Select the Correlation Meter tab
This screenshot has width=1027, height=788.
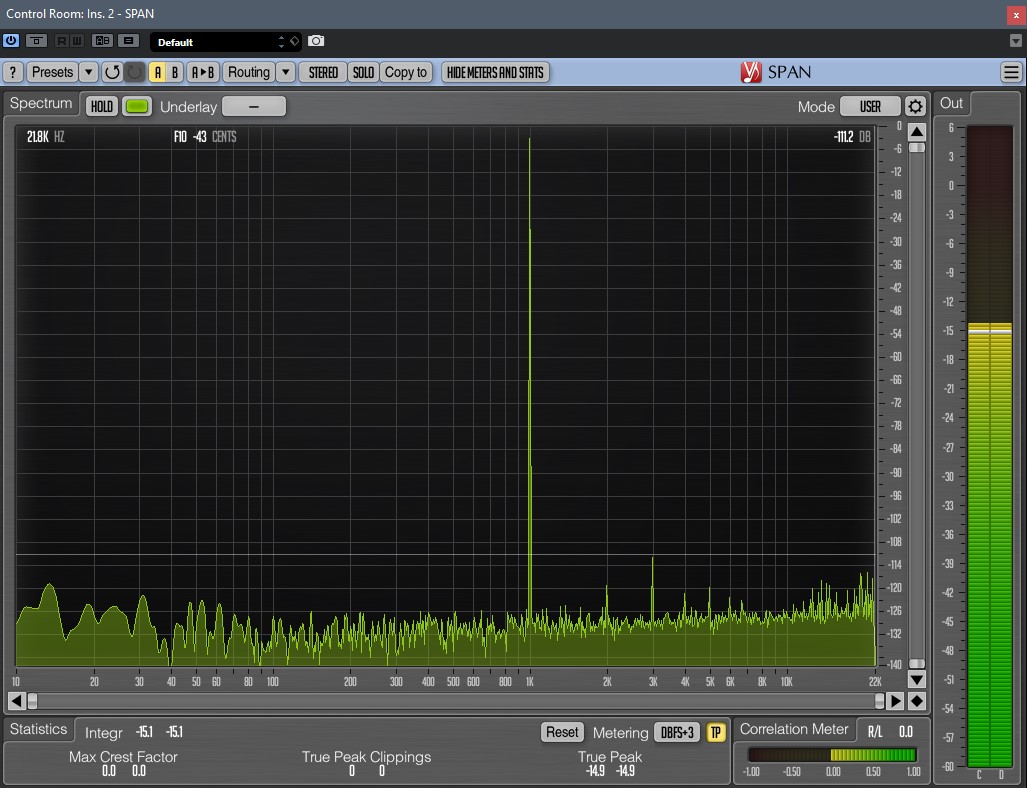794,729
